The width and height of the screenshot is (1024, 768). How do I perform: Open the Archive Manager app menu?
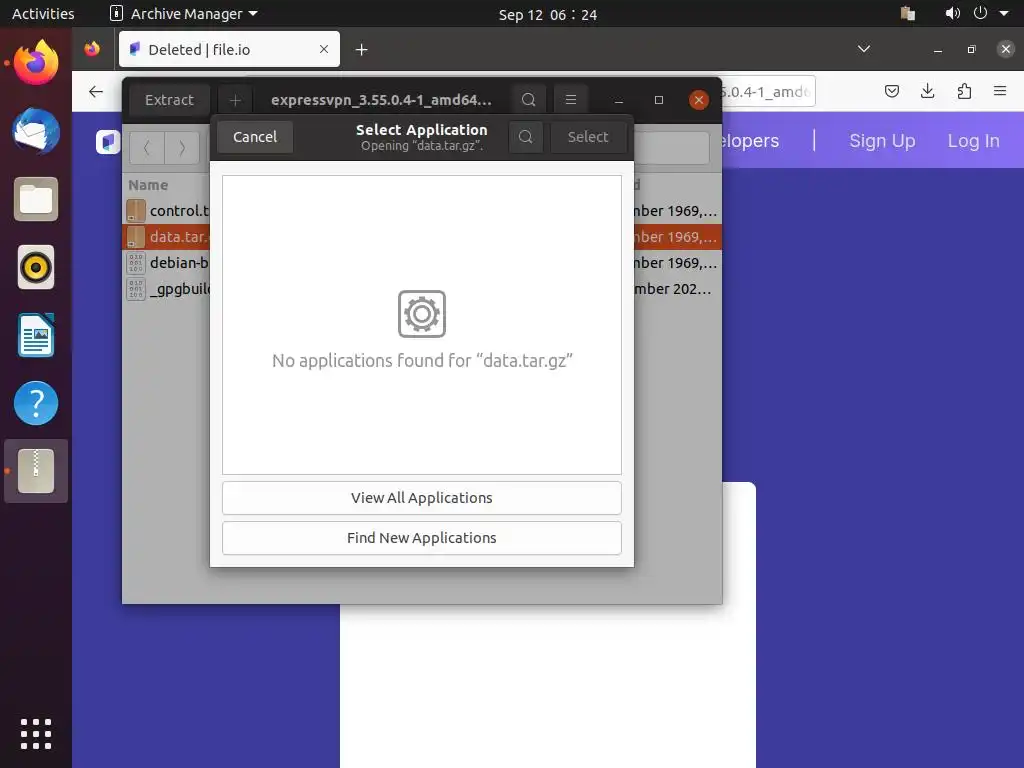pos(184,14)
